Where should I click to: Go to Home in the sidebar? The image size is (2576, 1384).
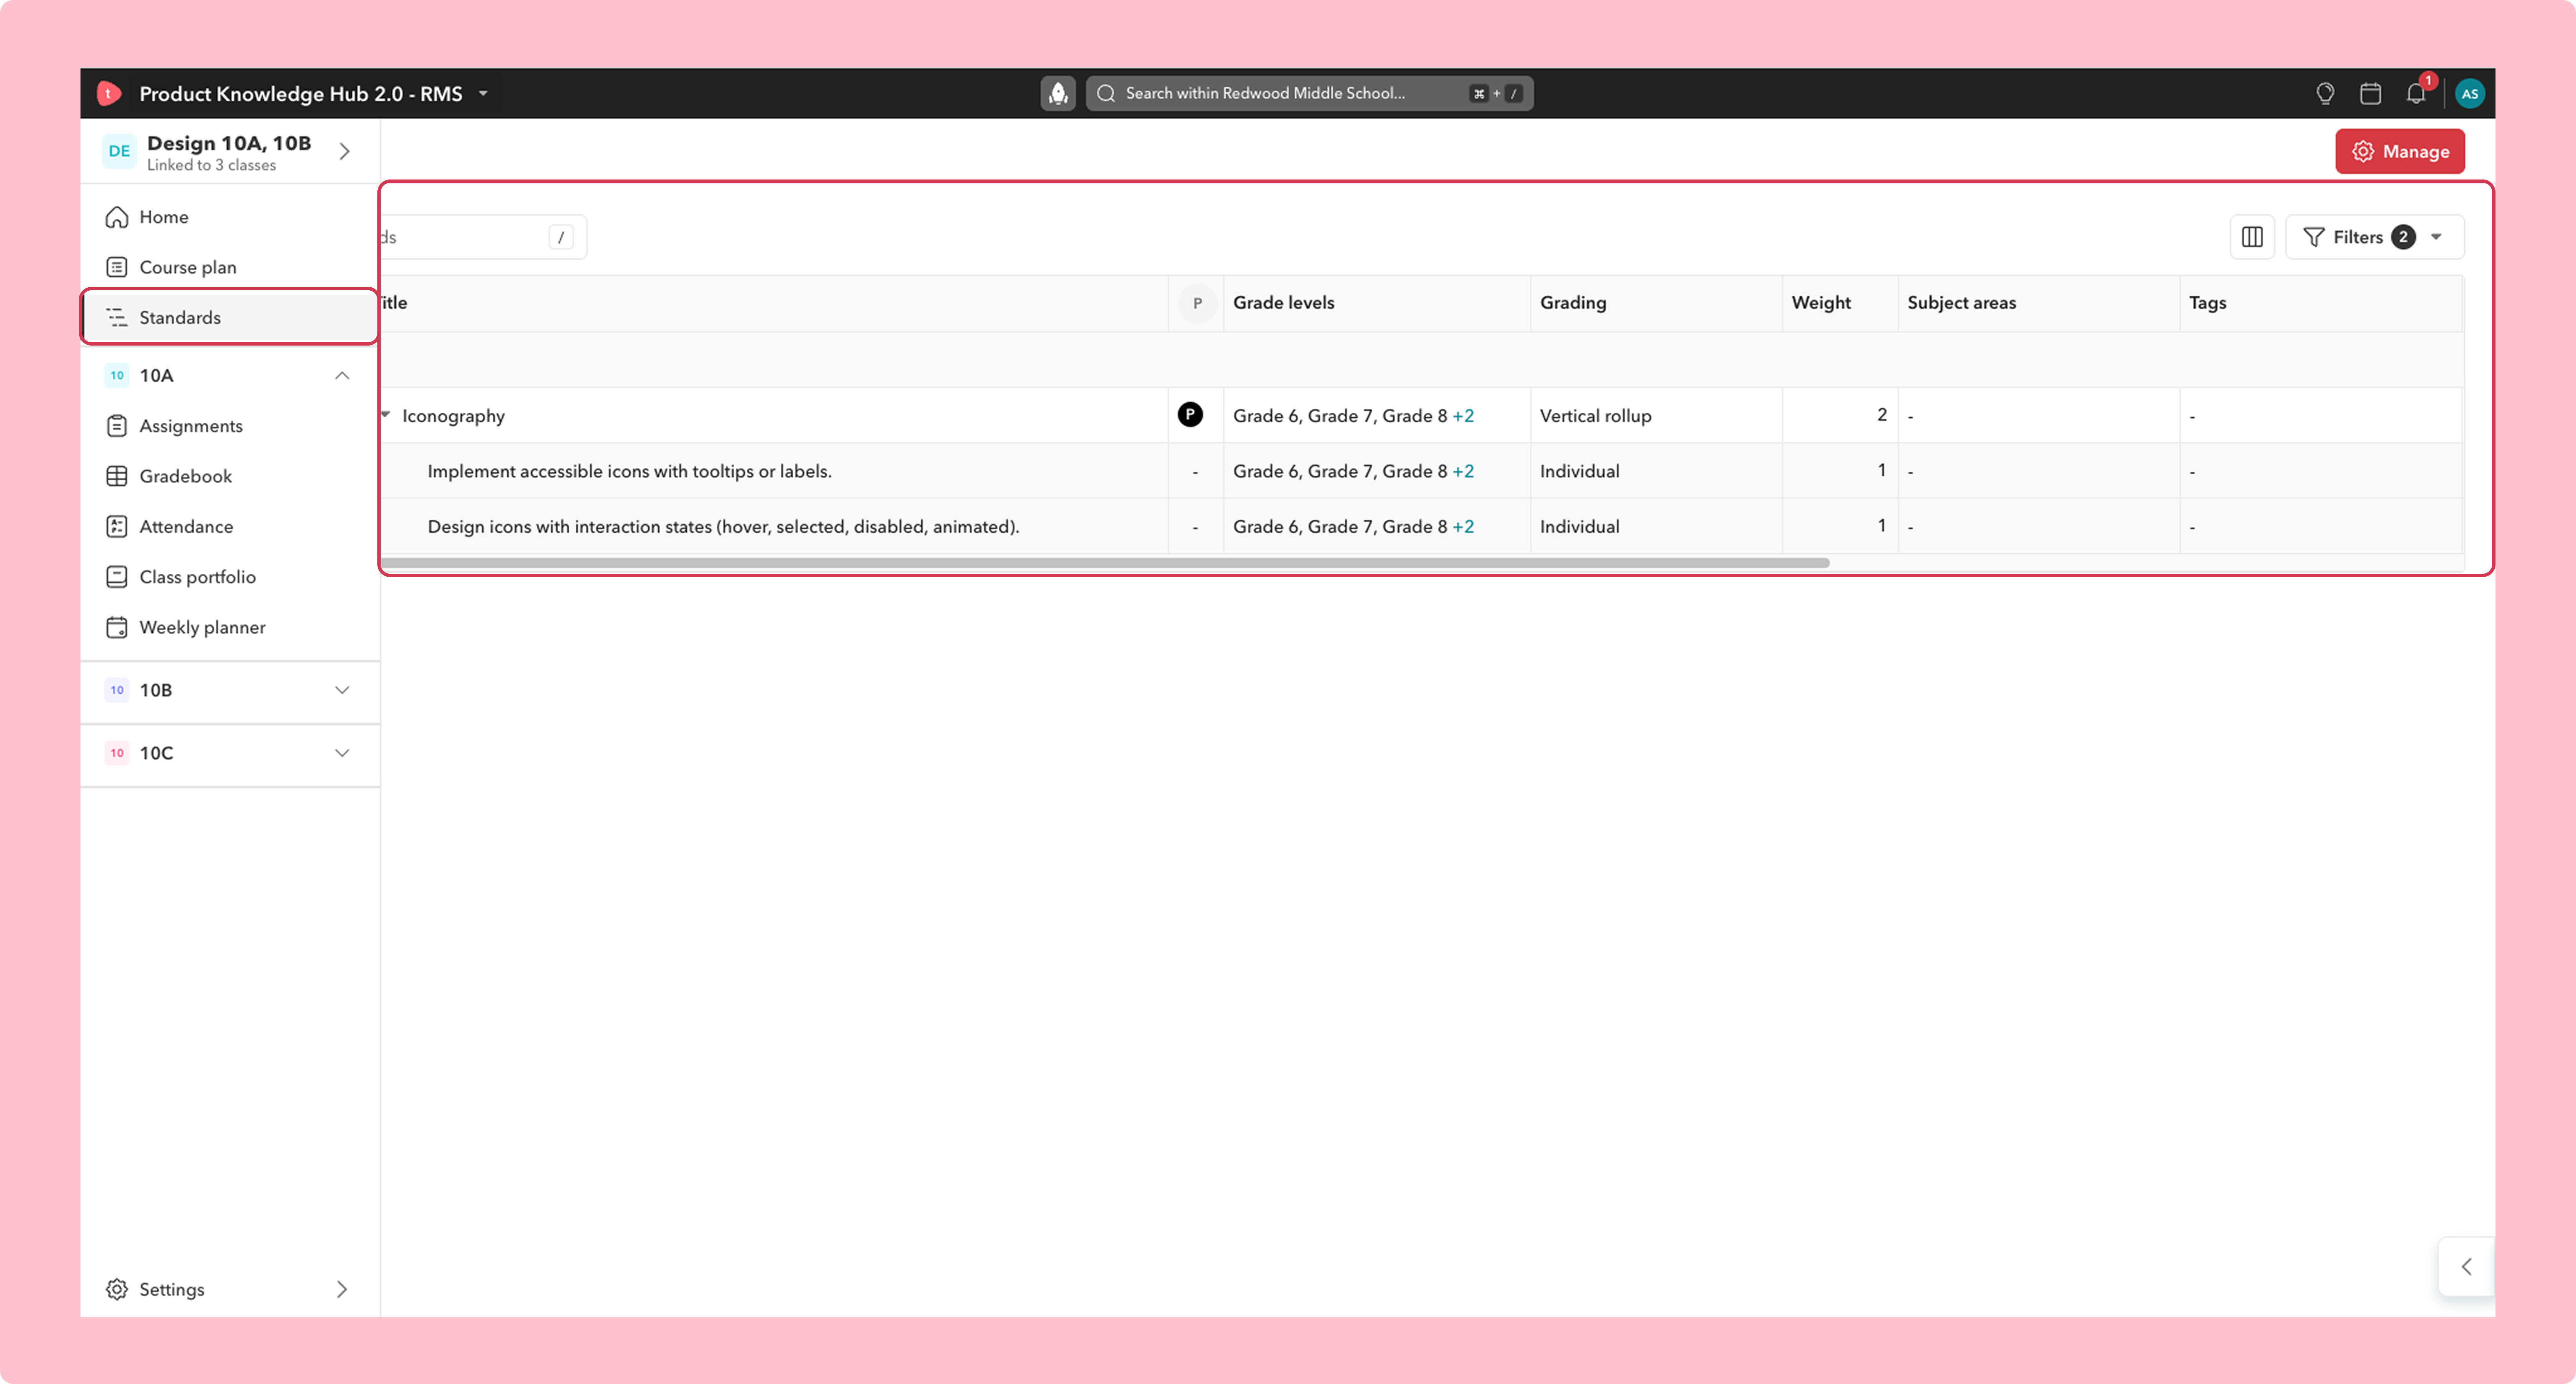(230, 217)
